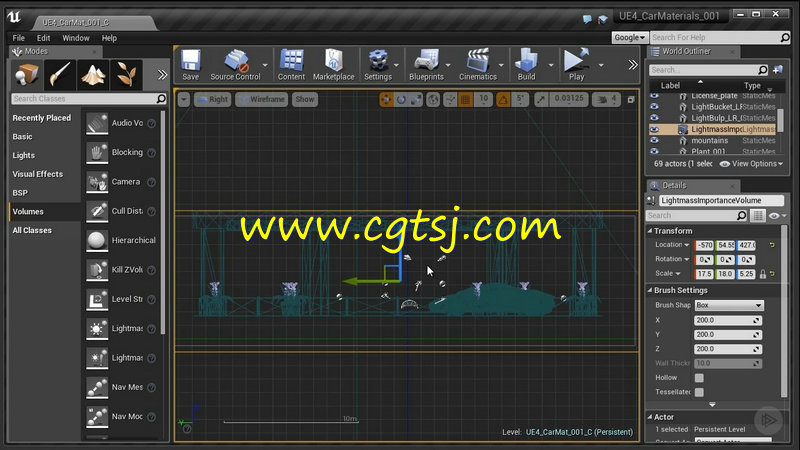The image size is (800, 450).
Task: Select the Foliage mode leaf icon
Action: click(x=126, y=74)
